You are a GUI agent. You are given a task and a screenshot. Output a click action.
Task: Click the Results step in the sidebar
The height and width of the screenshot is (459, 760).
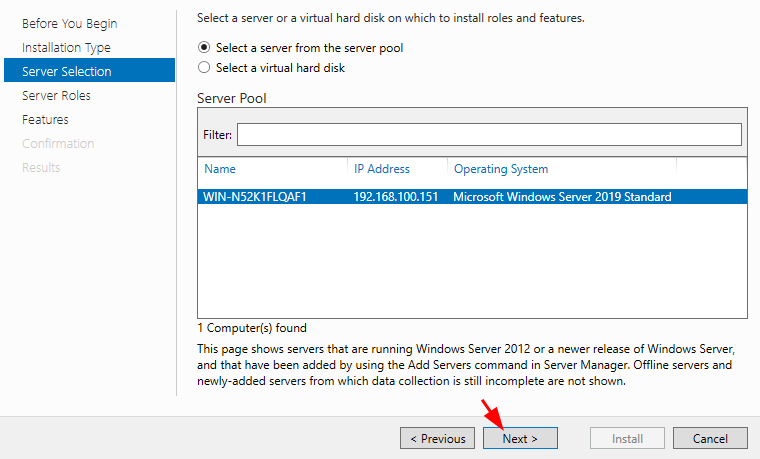coord(41,168)
